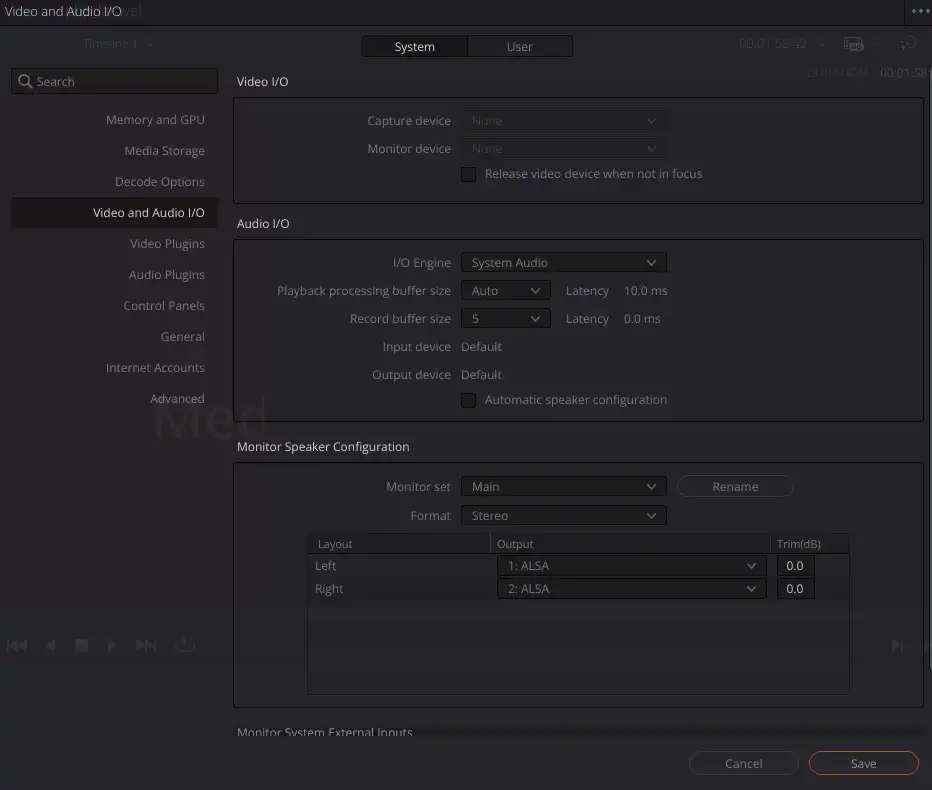Switch to the System tab

click(415, 46)
